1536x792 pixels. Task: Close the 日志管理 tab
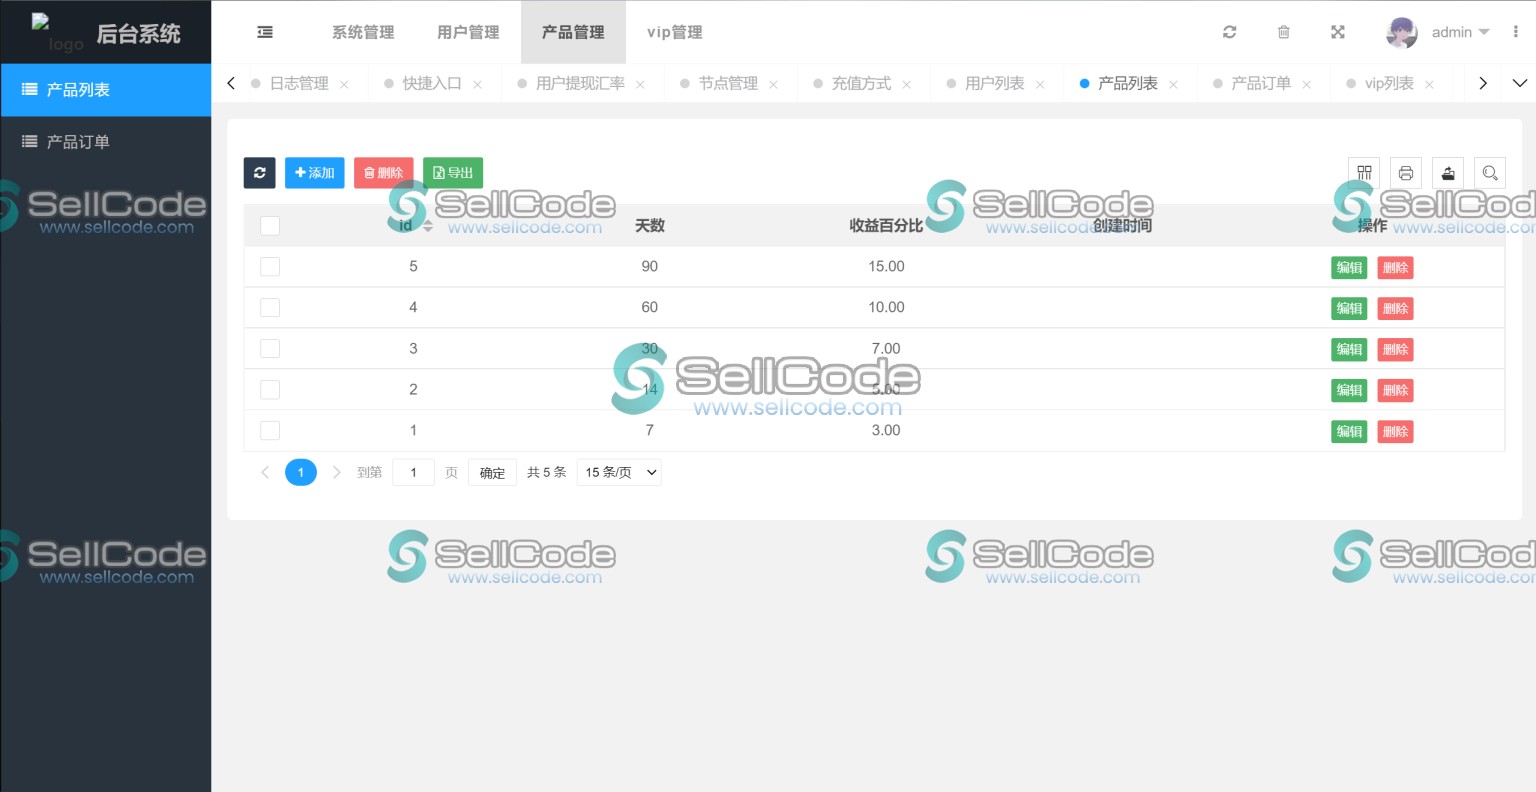click(344, 84)
